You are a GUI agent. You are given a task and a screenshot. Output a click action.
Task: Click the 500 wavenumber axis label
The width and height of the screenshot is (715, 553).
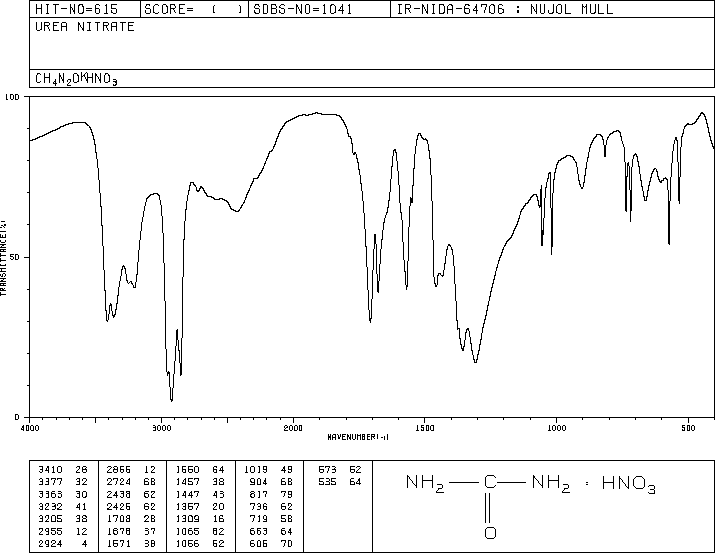click(x=688, y=428)
